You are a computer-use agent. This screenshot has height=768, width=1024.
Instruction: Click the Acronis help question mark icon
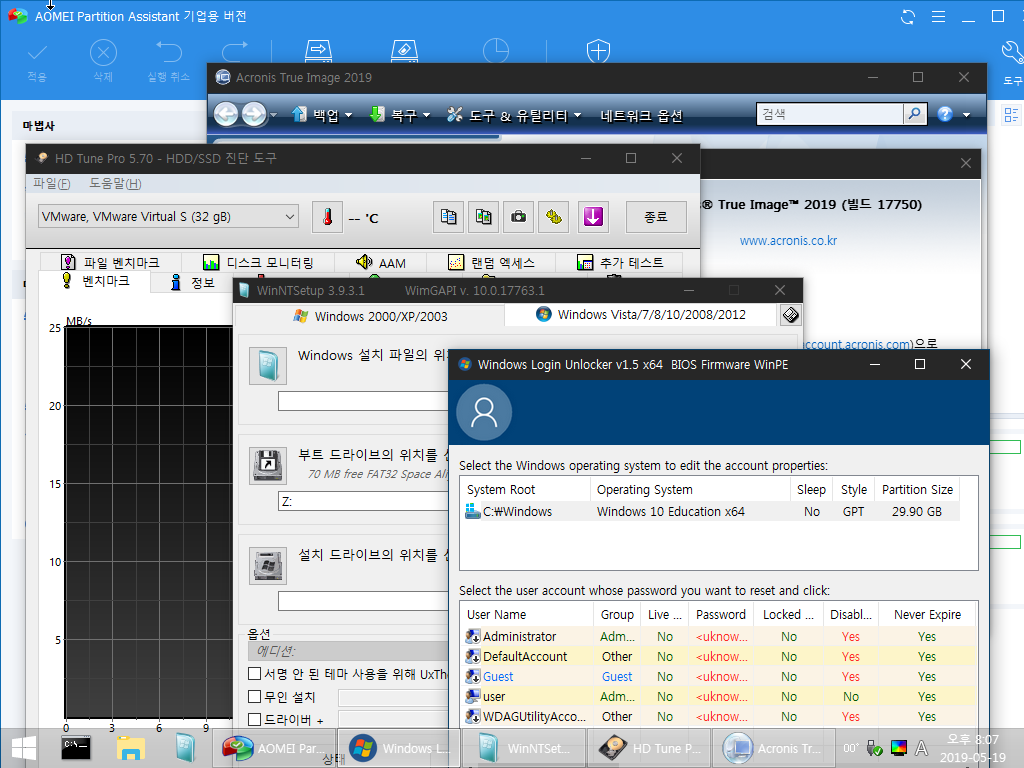point(944,114)
